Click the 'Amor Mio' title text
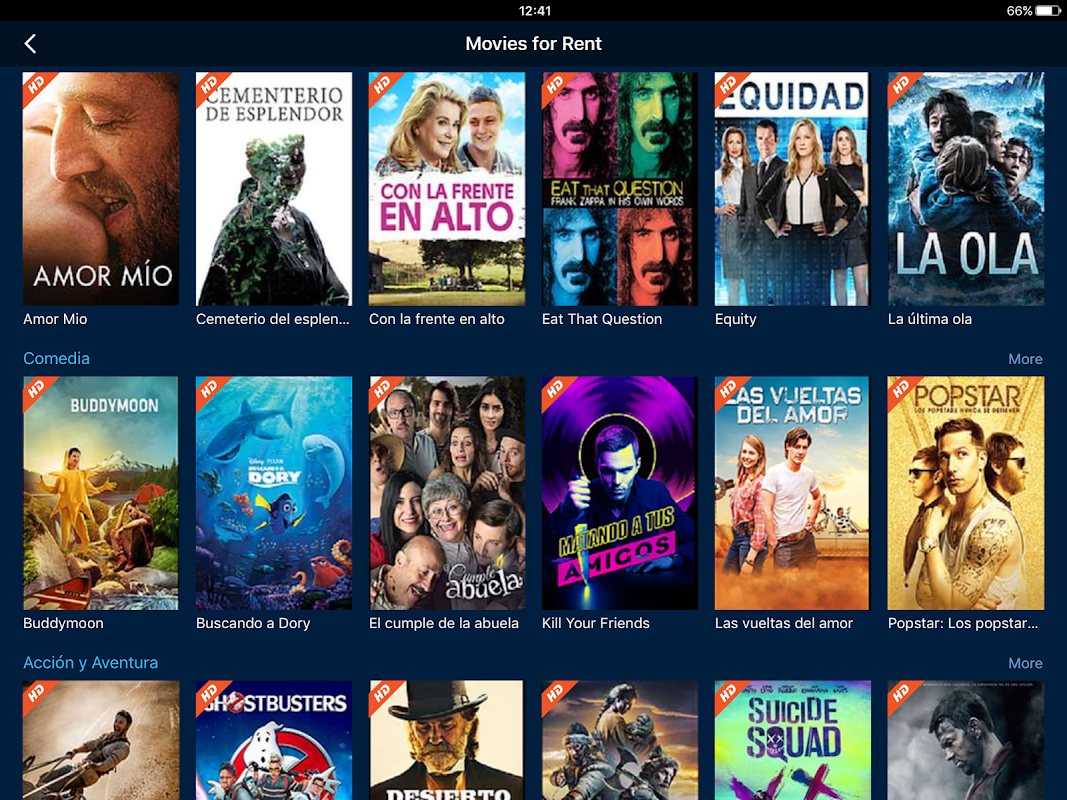Viewport: 1067px width, 800px height. 55,319
